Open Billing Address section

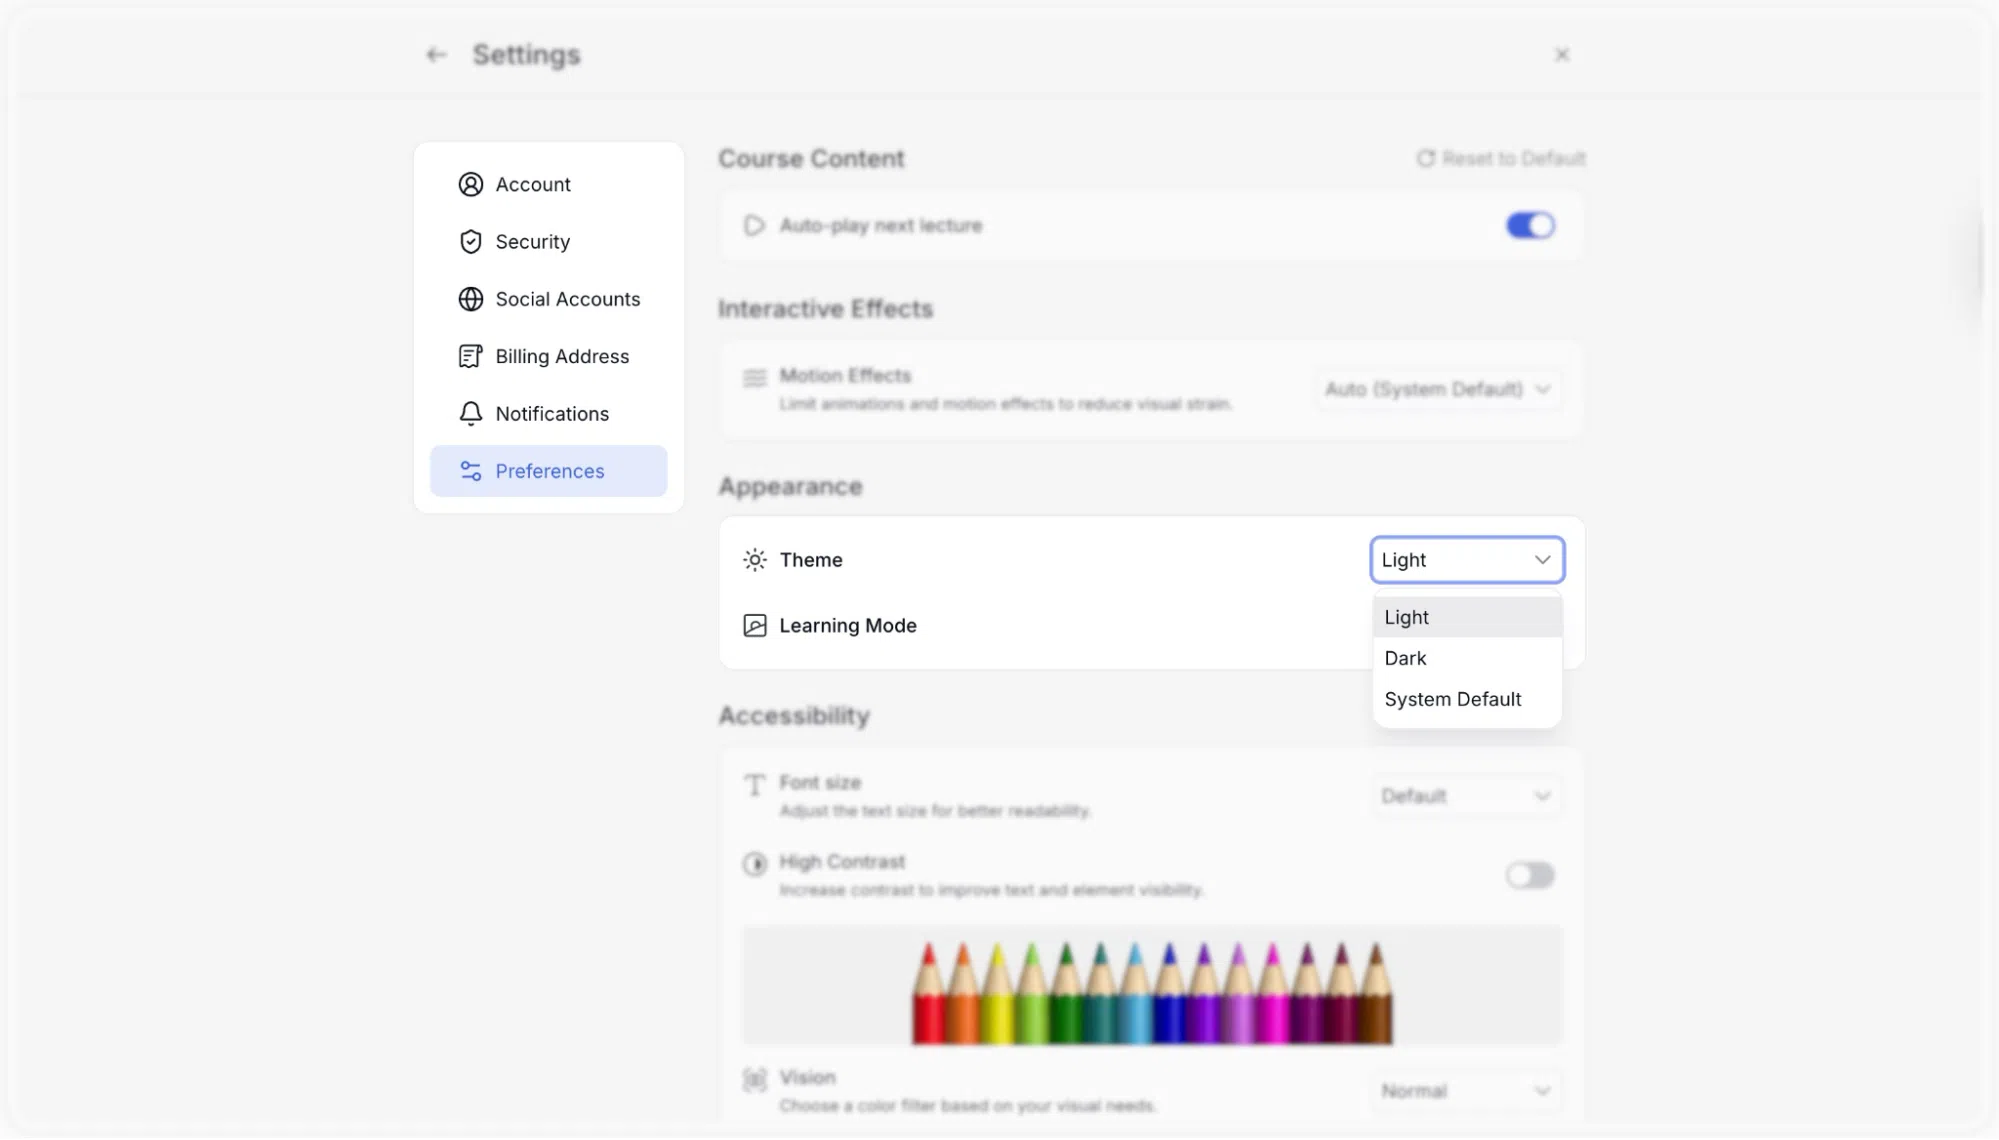tap(548, 357)
